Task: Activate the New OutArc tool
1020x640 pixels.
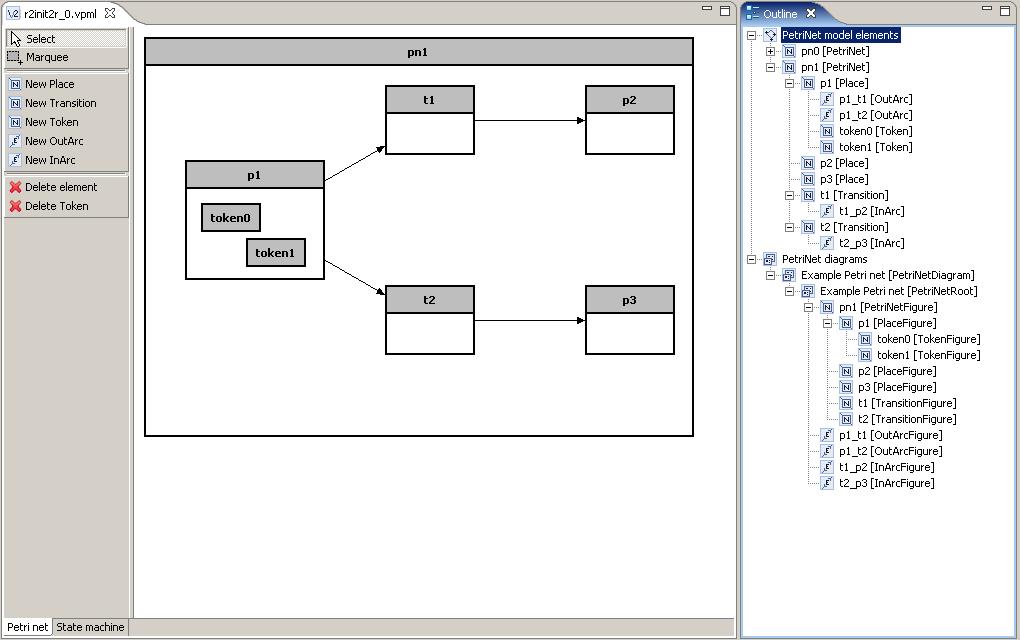Action: (x=66, y=140)
